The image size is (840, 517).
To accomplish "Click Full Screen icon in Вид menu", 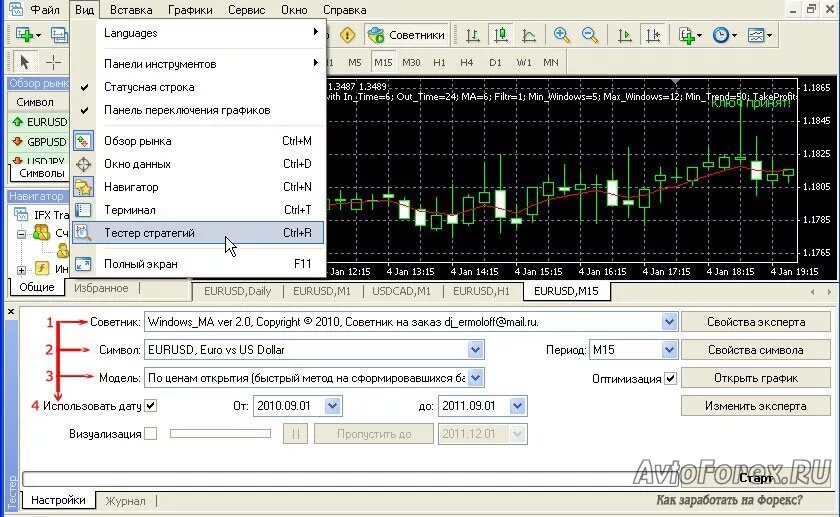I will click(x=84, y=264).
